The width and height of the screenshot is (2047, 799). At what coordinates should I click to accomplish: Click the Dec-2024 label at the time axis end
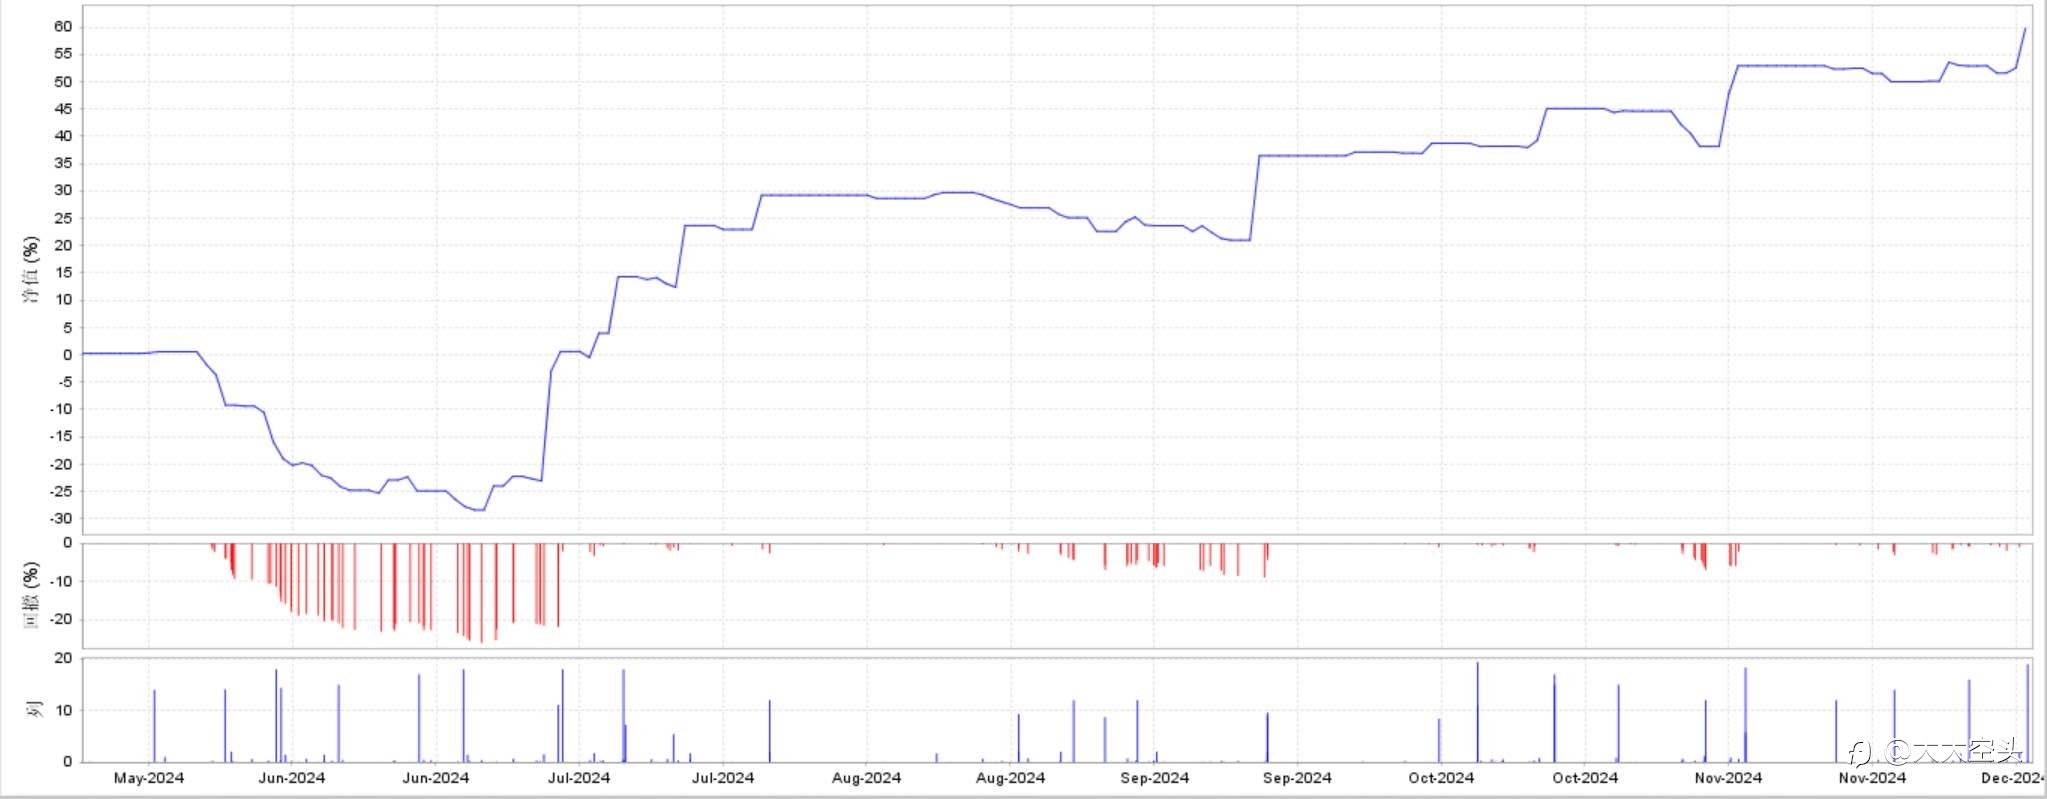[2013, 778]
